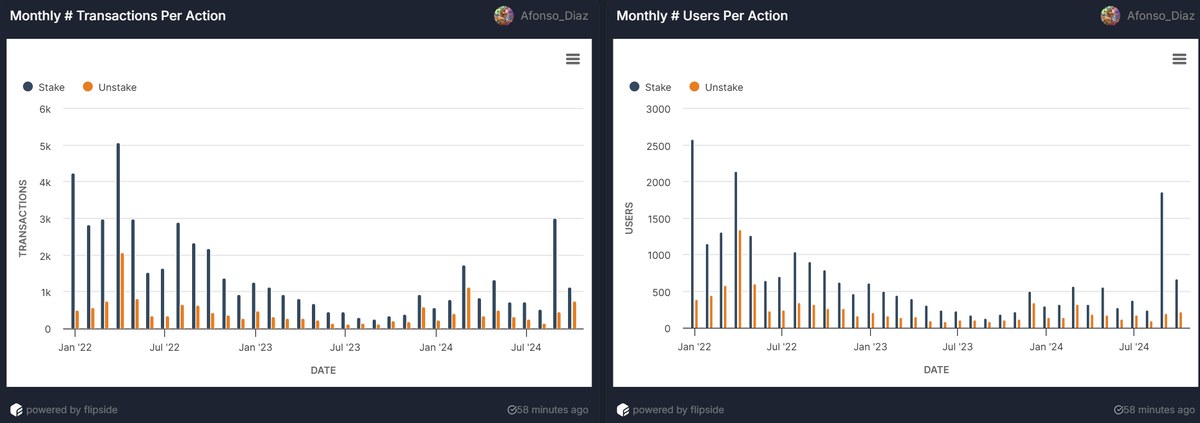The image size is (1200, 423).
Task: Click 'powered by flipside' under Users chart
Action: [678, 410]
